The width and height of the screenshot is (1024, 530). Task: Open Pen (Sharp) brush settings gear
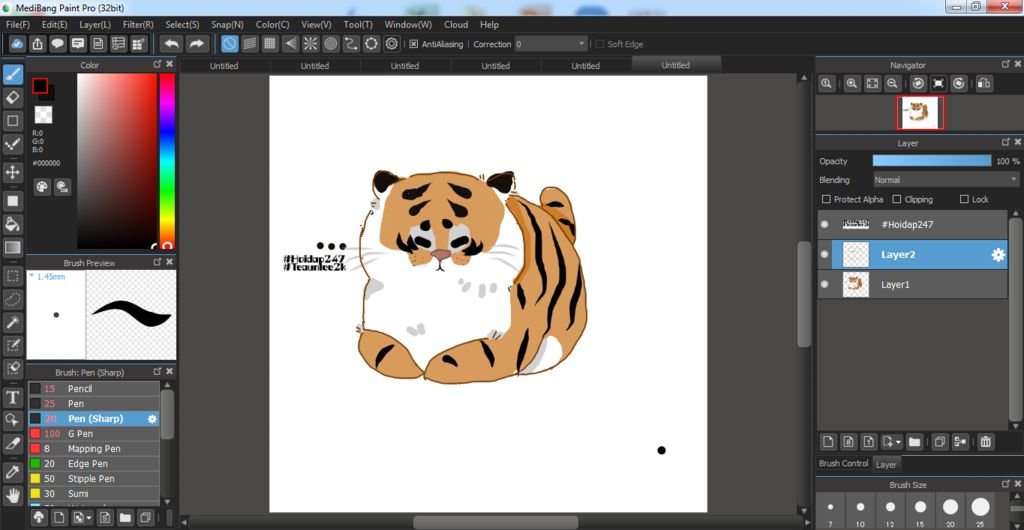point(152,418)
